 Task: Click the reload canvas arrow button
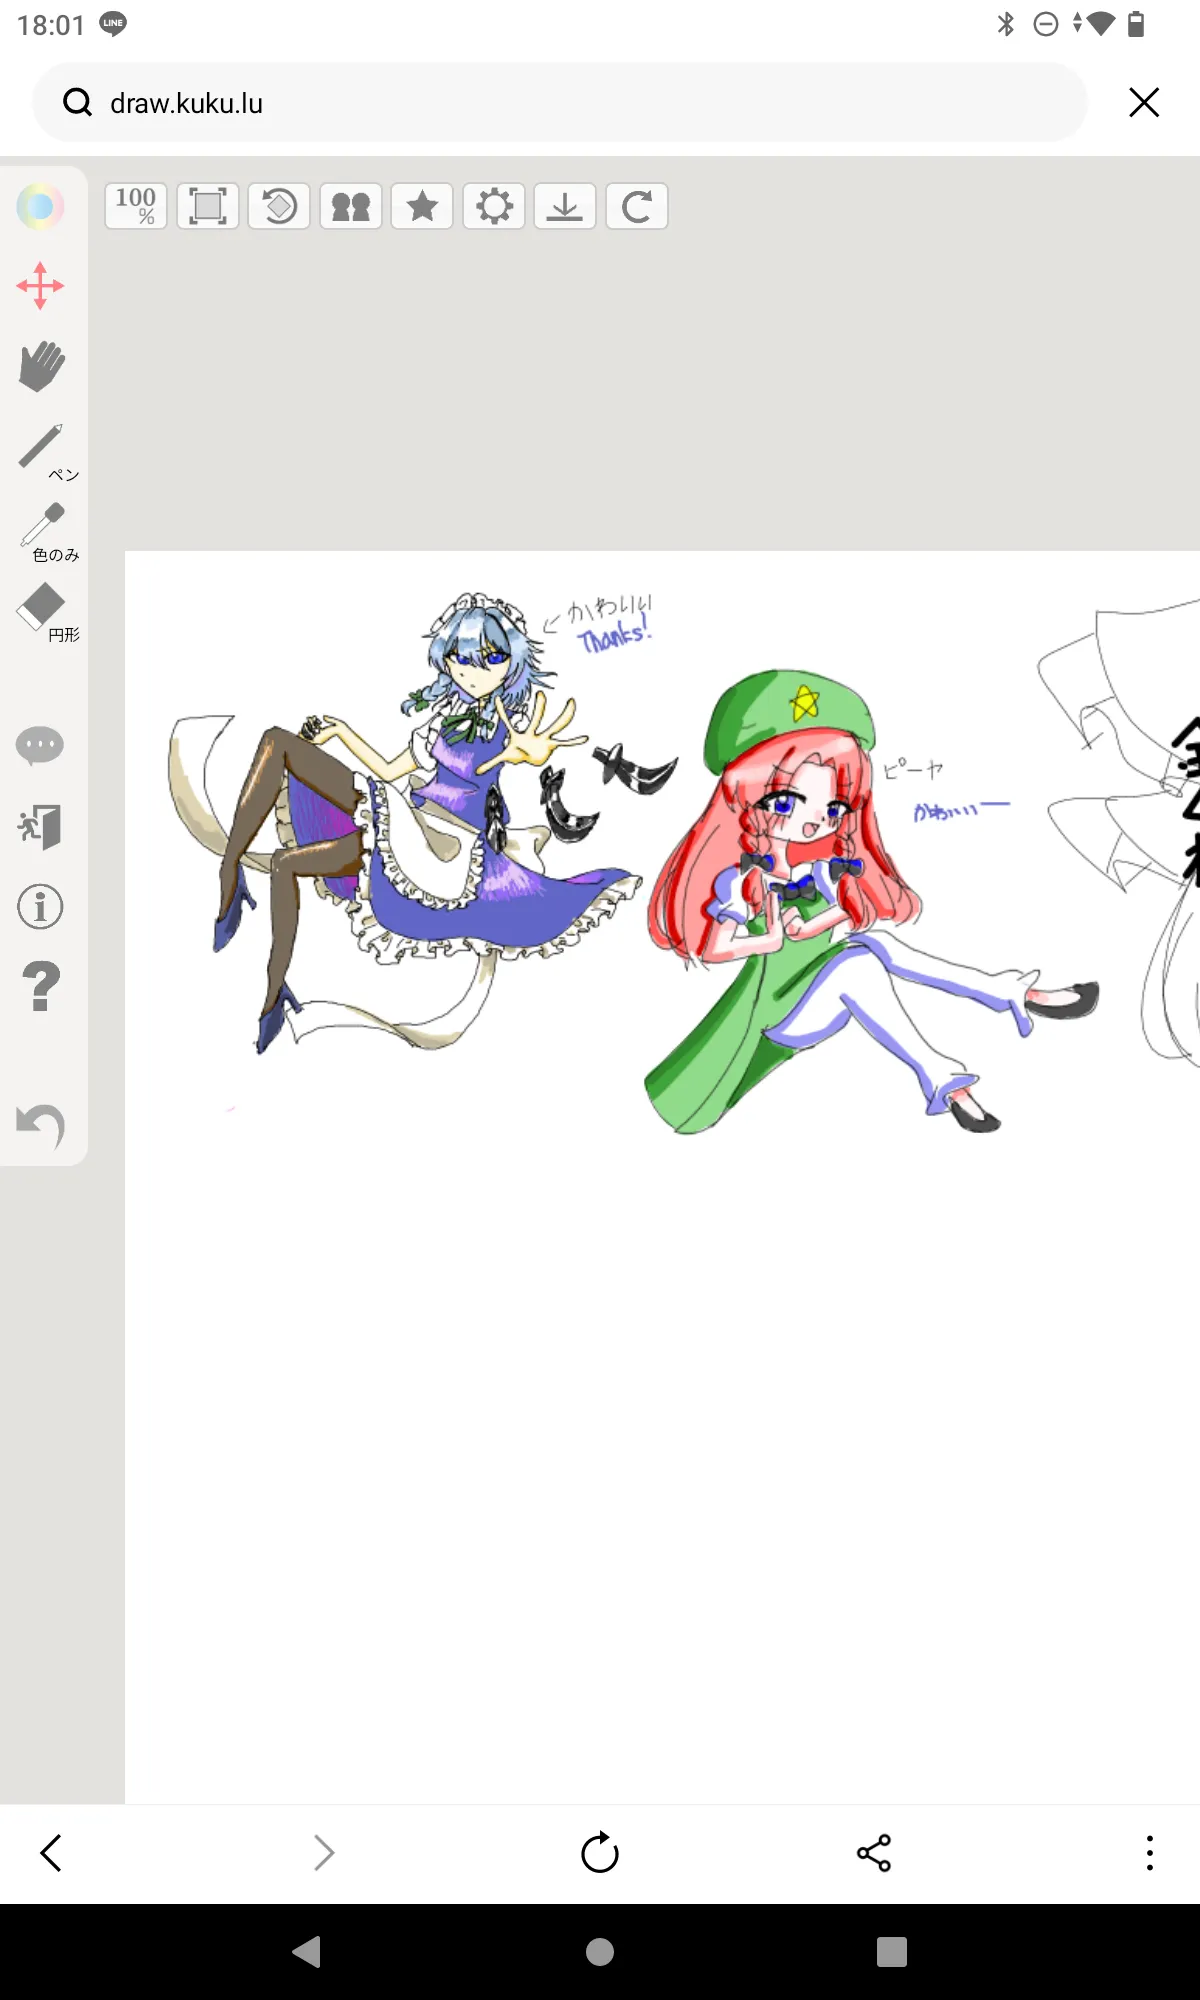(637, 206)
